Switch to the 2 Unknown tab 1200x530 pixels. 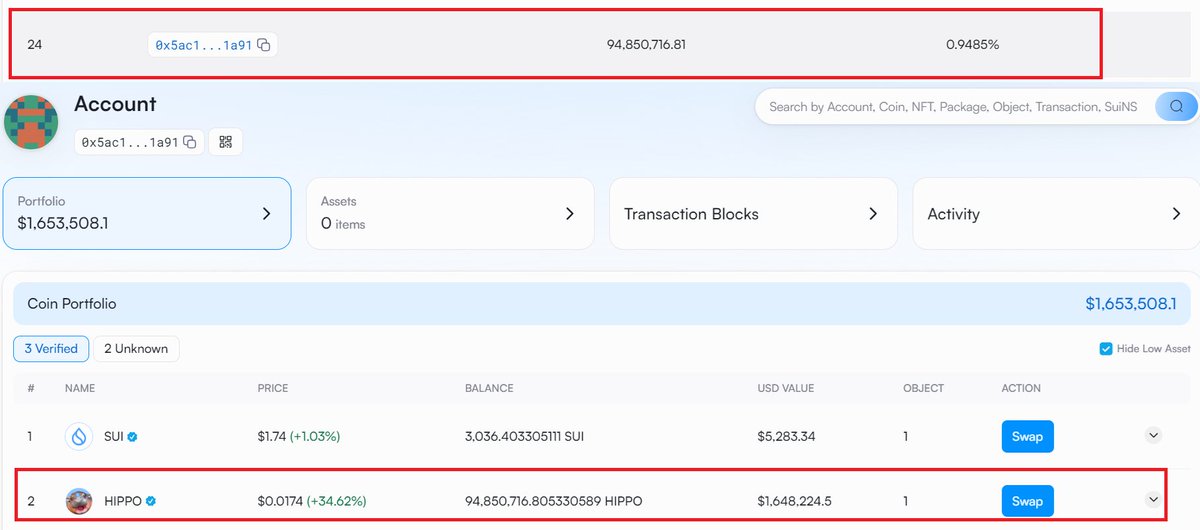pos(137,349)
